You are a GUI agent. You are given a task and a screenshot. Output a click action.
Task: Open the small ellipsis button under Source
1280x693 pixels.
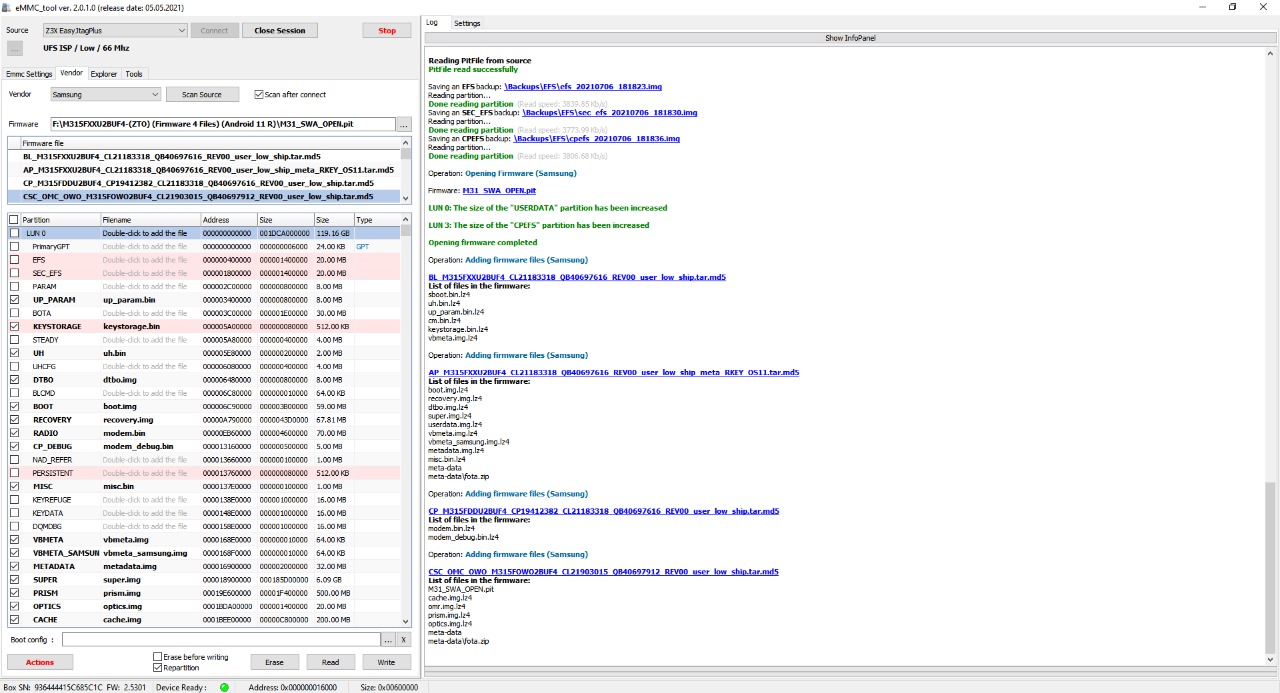pyautogui.click(x=15, y=48)
